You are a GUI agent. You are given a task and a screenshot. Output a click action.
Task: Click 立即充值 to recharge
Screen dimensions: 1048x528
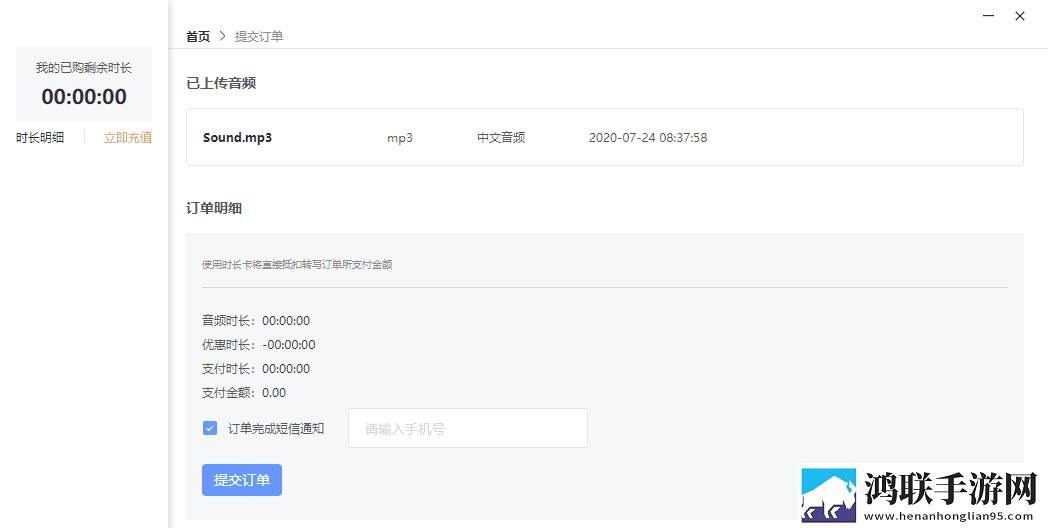point(128,138)
